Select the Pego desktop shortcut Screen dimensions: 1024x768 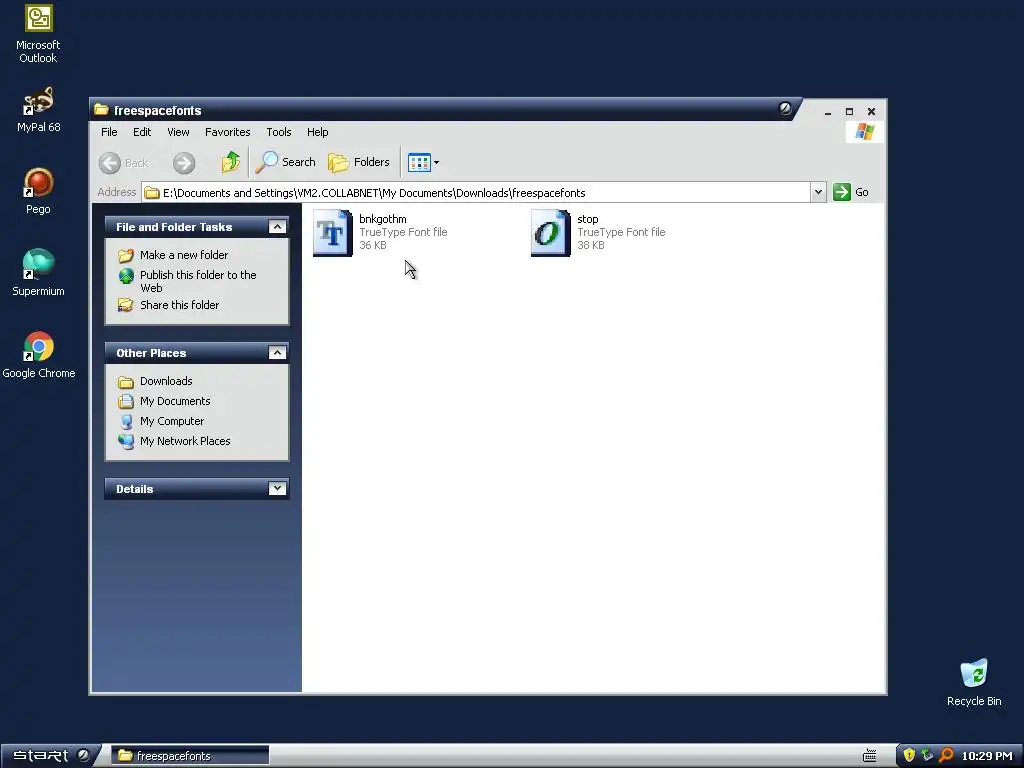tap(38, 191)
